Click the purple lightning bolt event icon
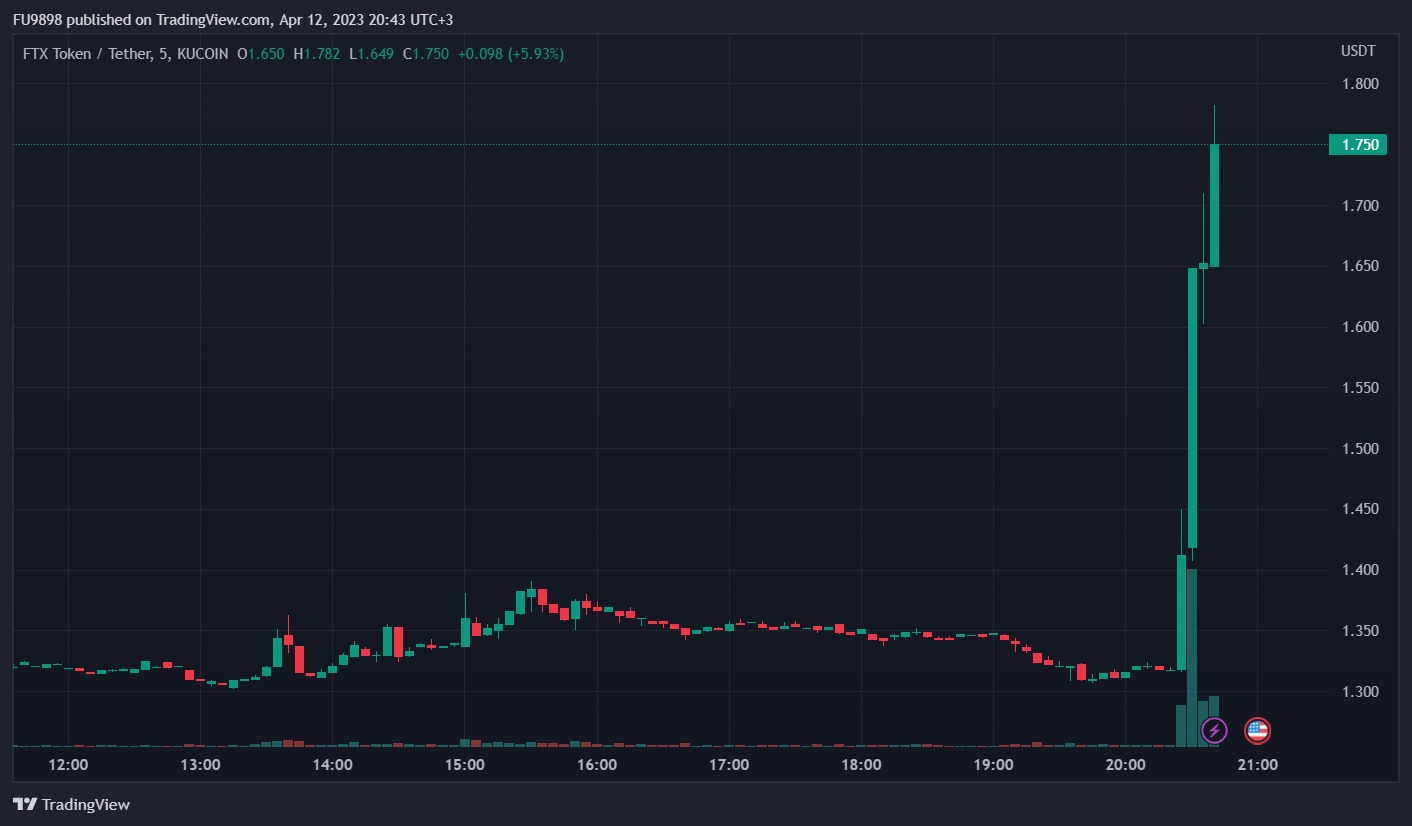Screen dimensions: 1412x826 click(x=1213, y=731)
